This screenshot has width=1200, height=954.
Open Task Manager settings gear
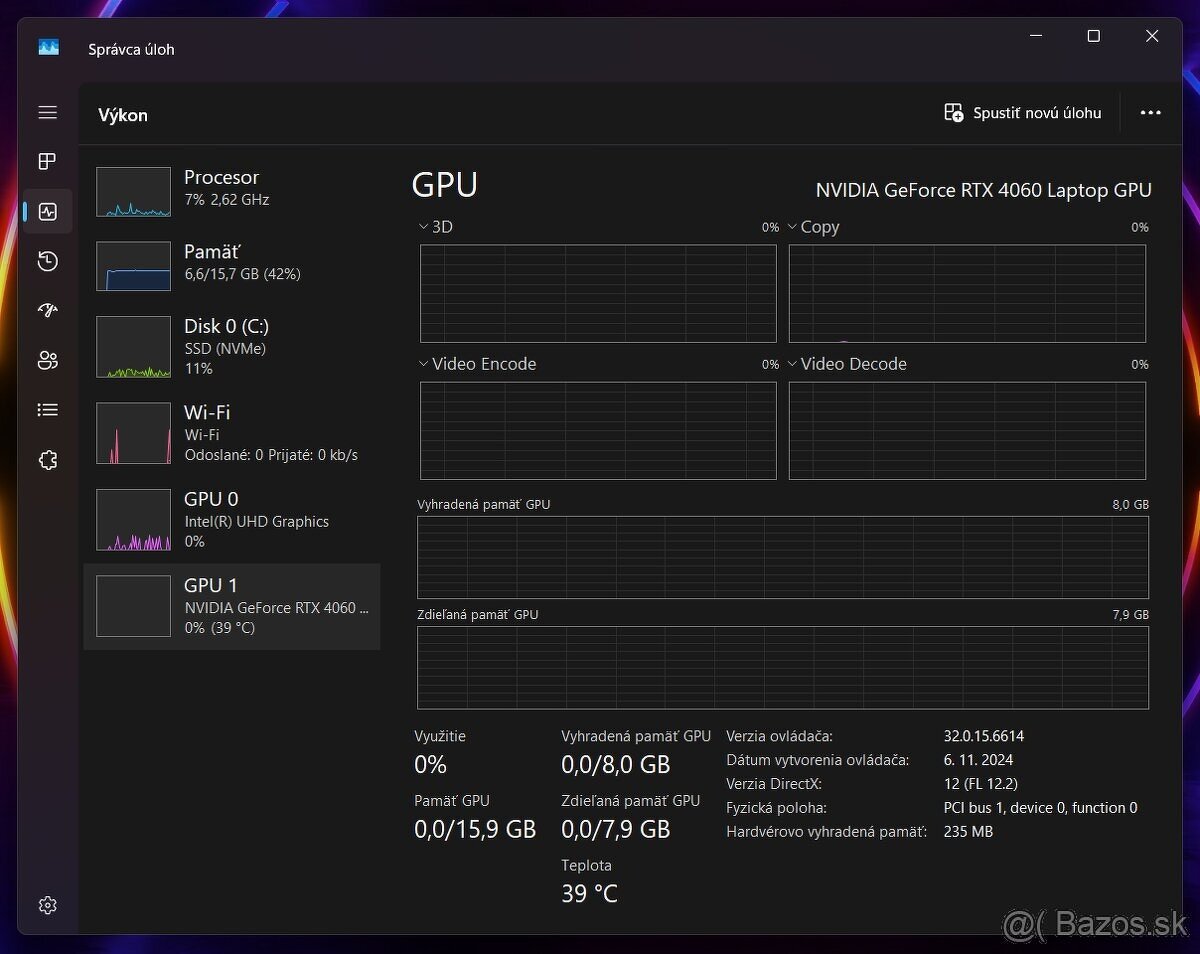pos(47,904)
